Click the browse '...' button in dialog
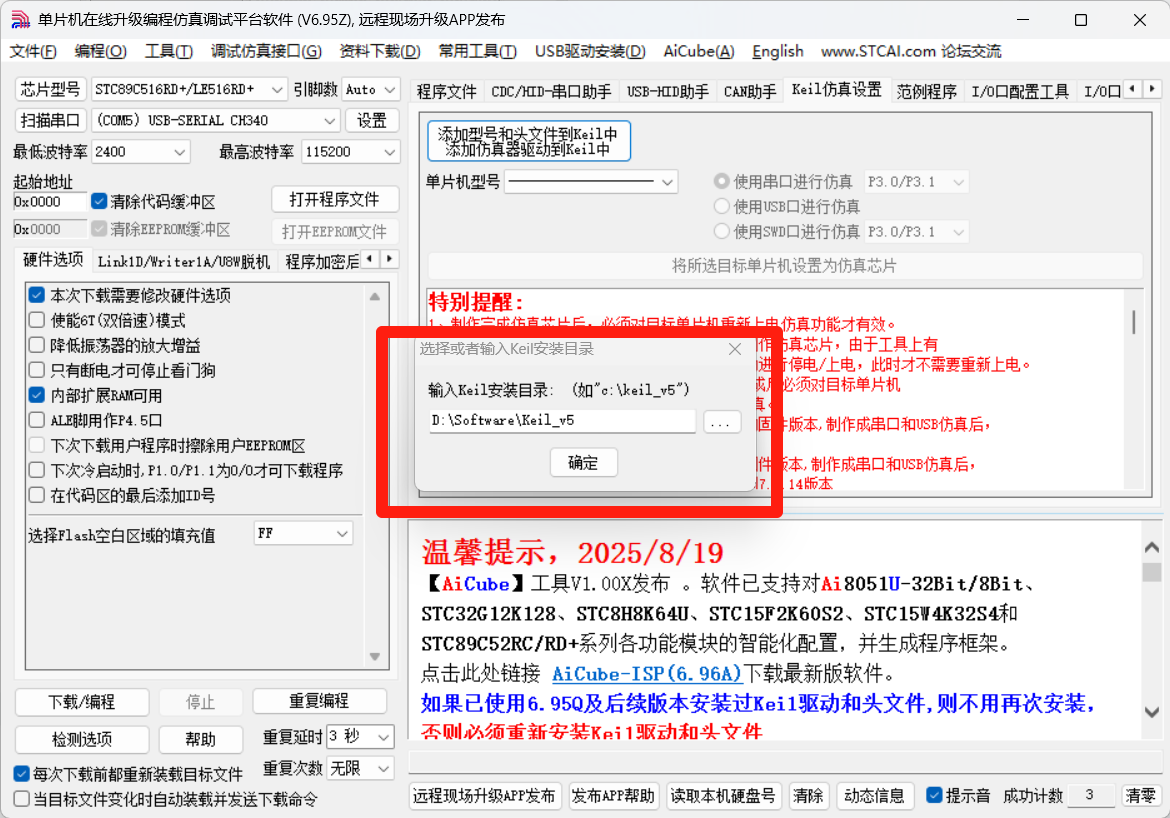This screenshot has width=1170, height=818. (721, 421)
